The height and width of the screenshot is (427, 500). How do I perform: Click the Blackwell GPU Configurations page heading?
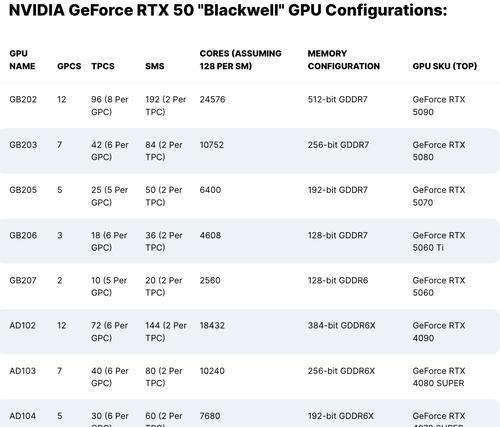coord(228,10)
